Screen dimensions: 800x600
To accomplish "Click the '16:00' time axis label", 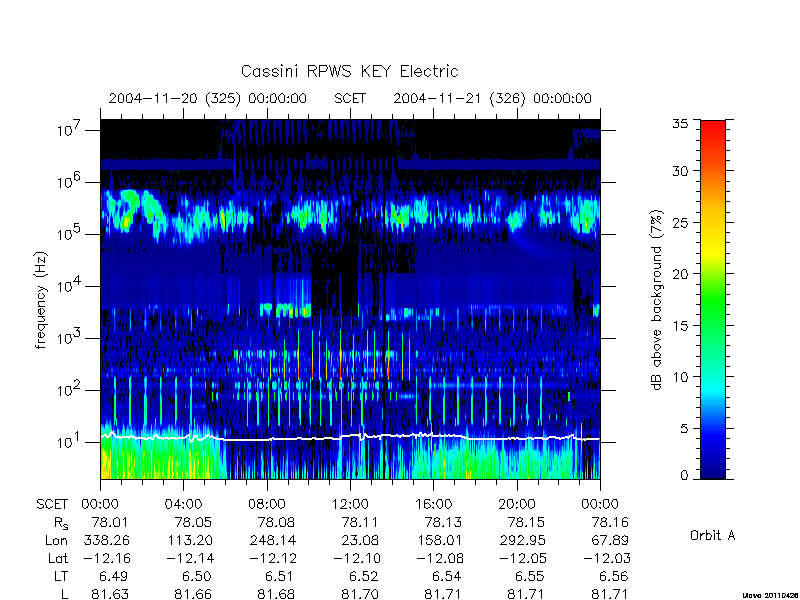I will click(433, 504).
